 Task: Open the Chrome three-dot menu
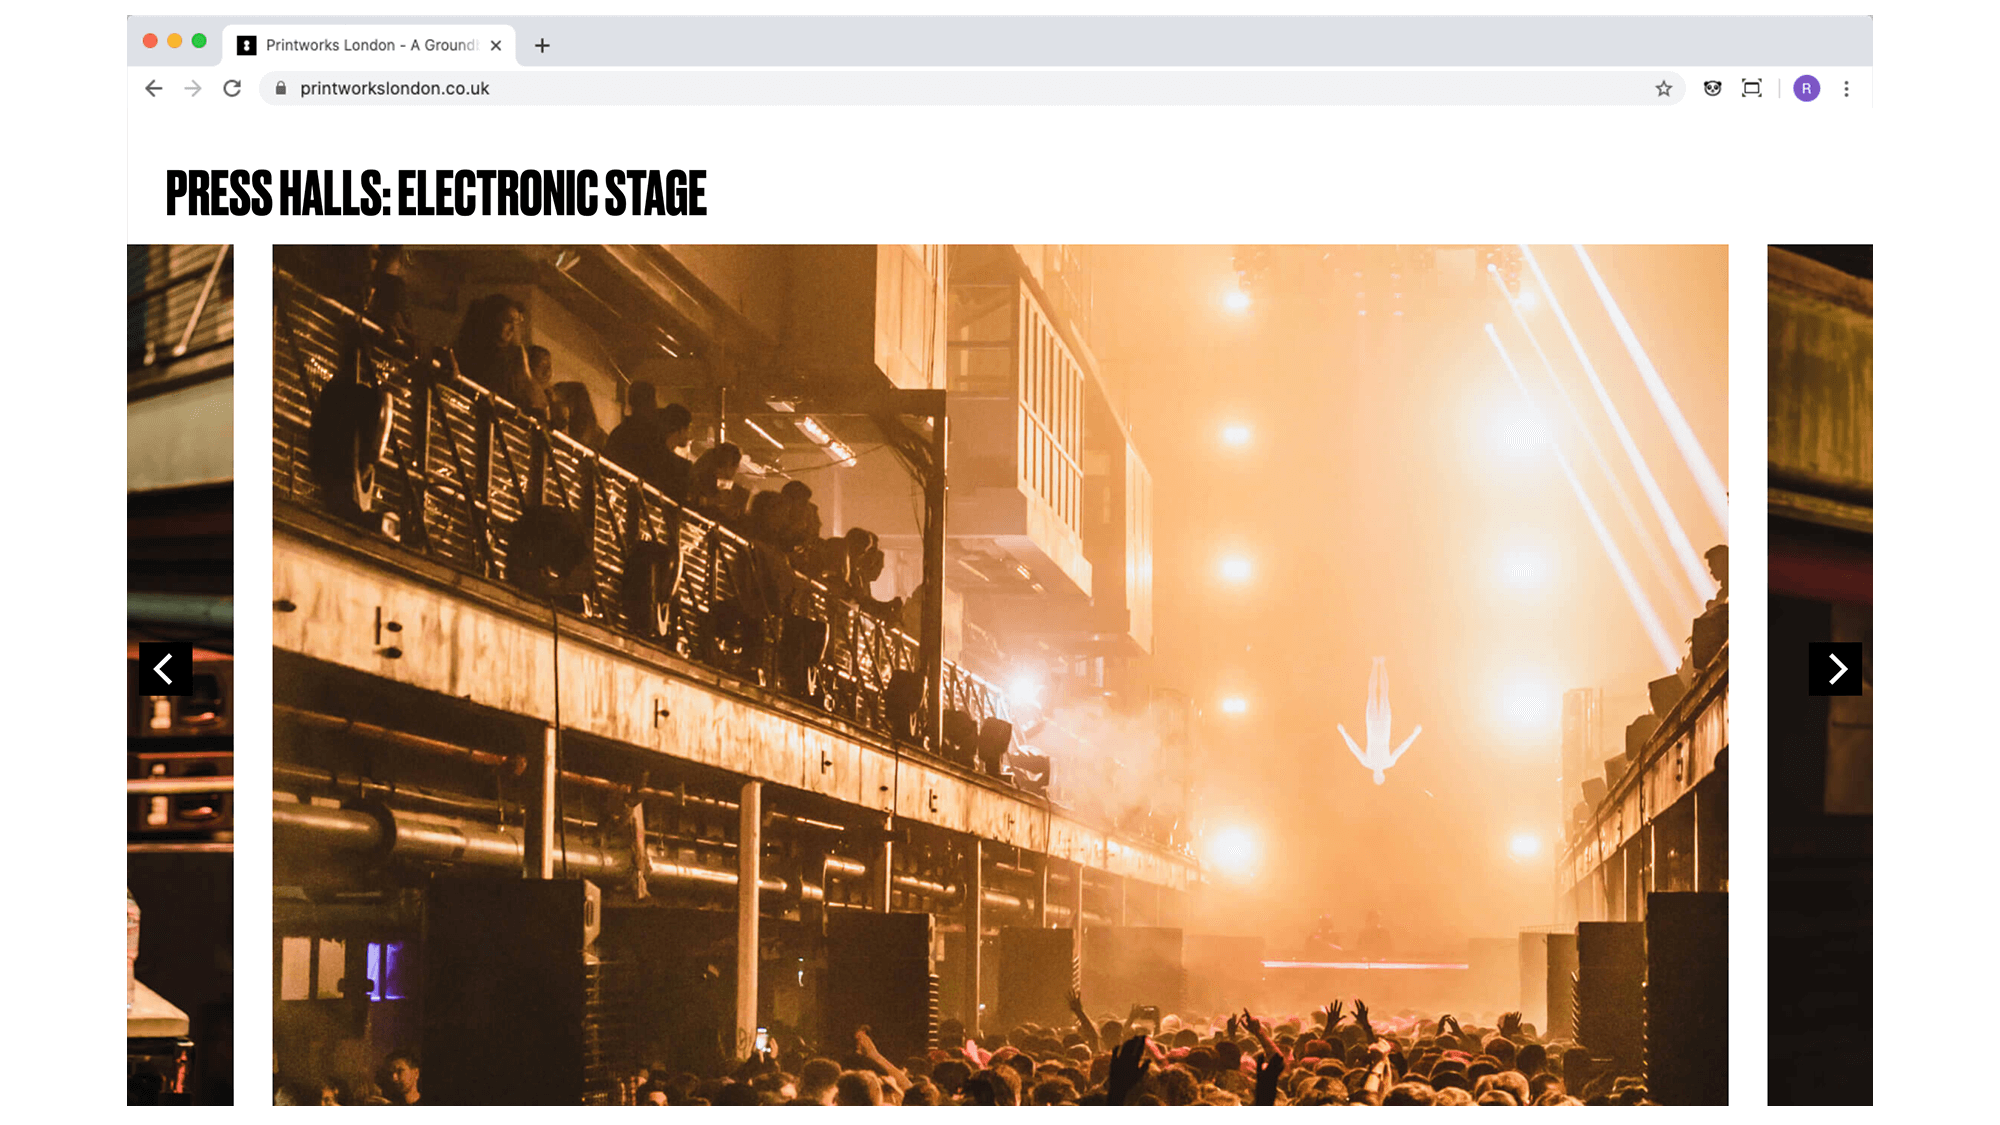point(1846,88)
